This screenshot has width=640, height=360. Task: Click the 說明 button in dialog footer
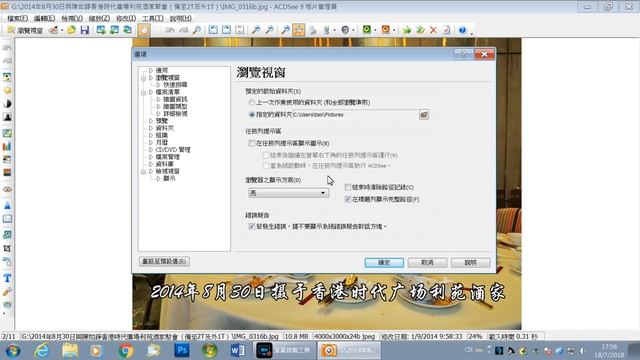point(471,262)
